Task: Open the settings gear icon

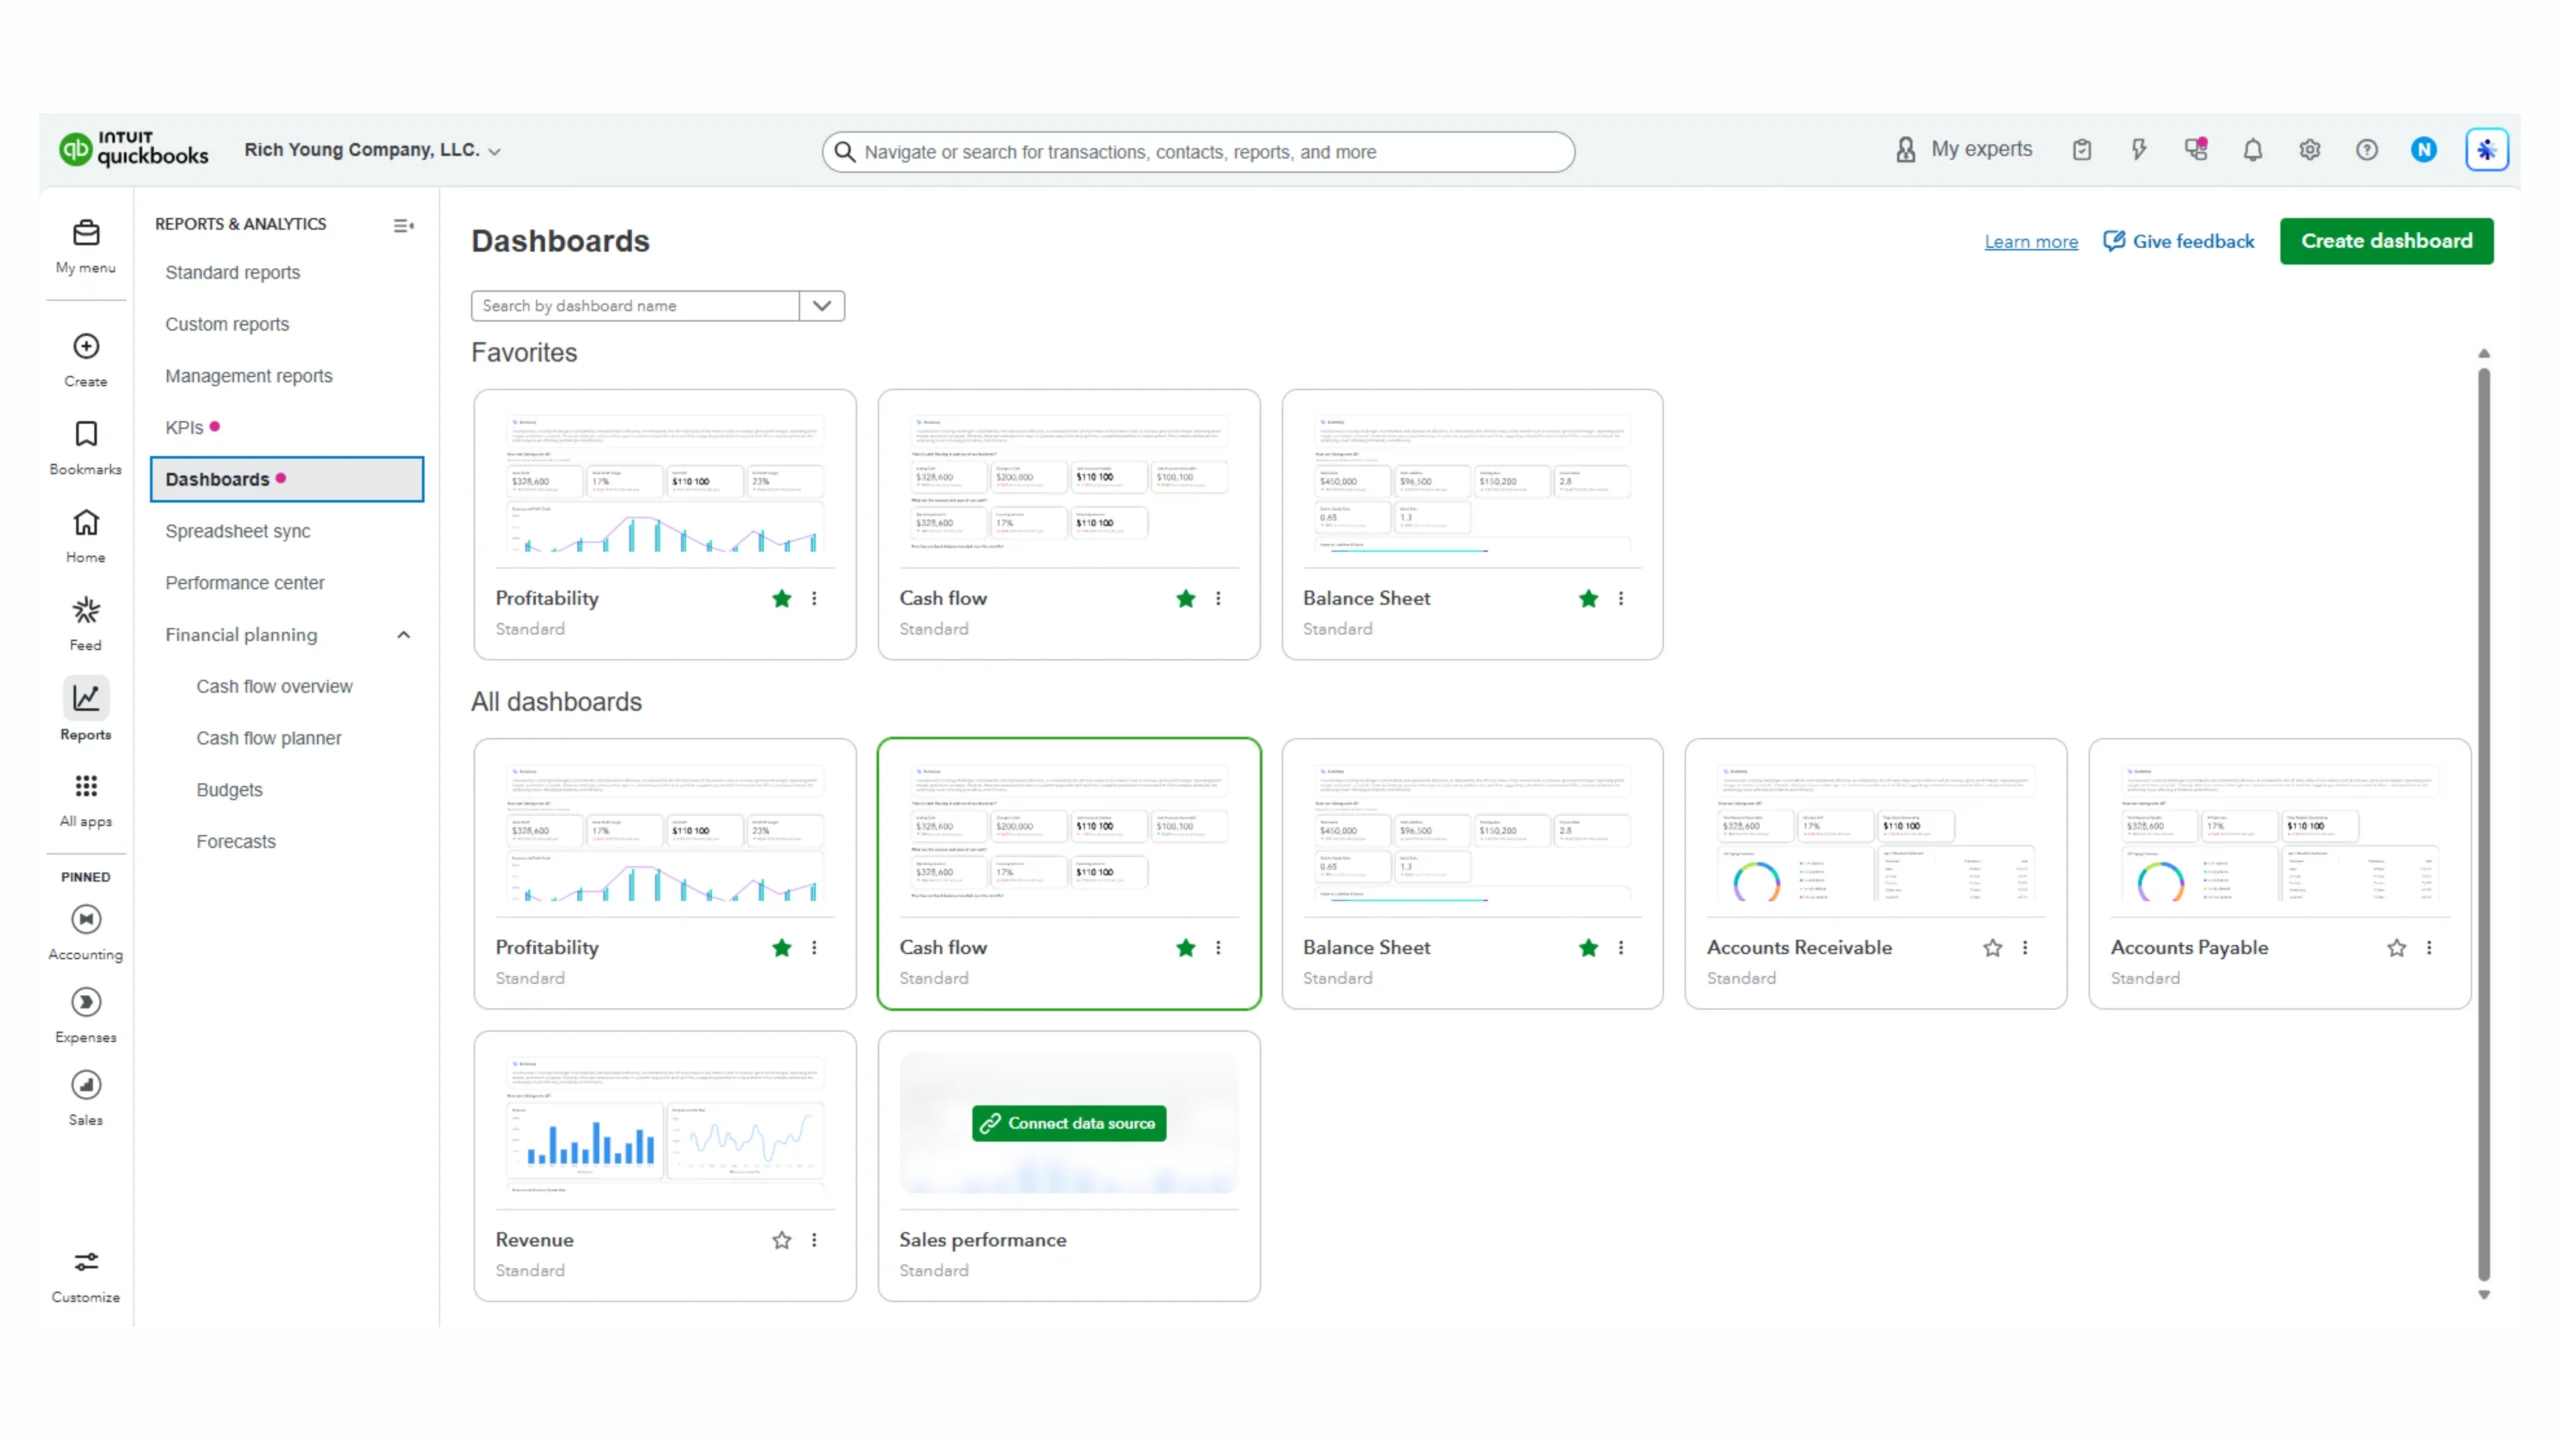Action: 2309,150
